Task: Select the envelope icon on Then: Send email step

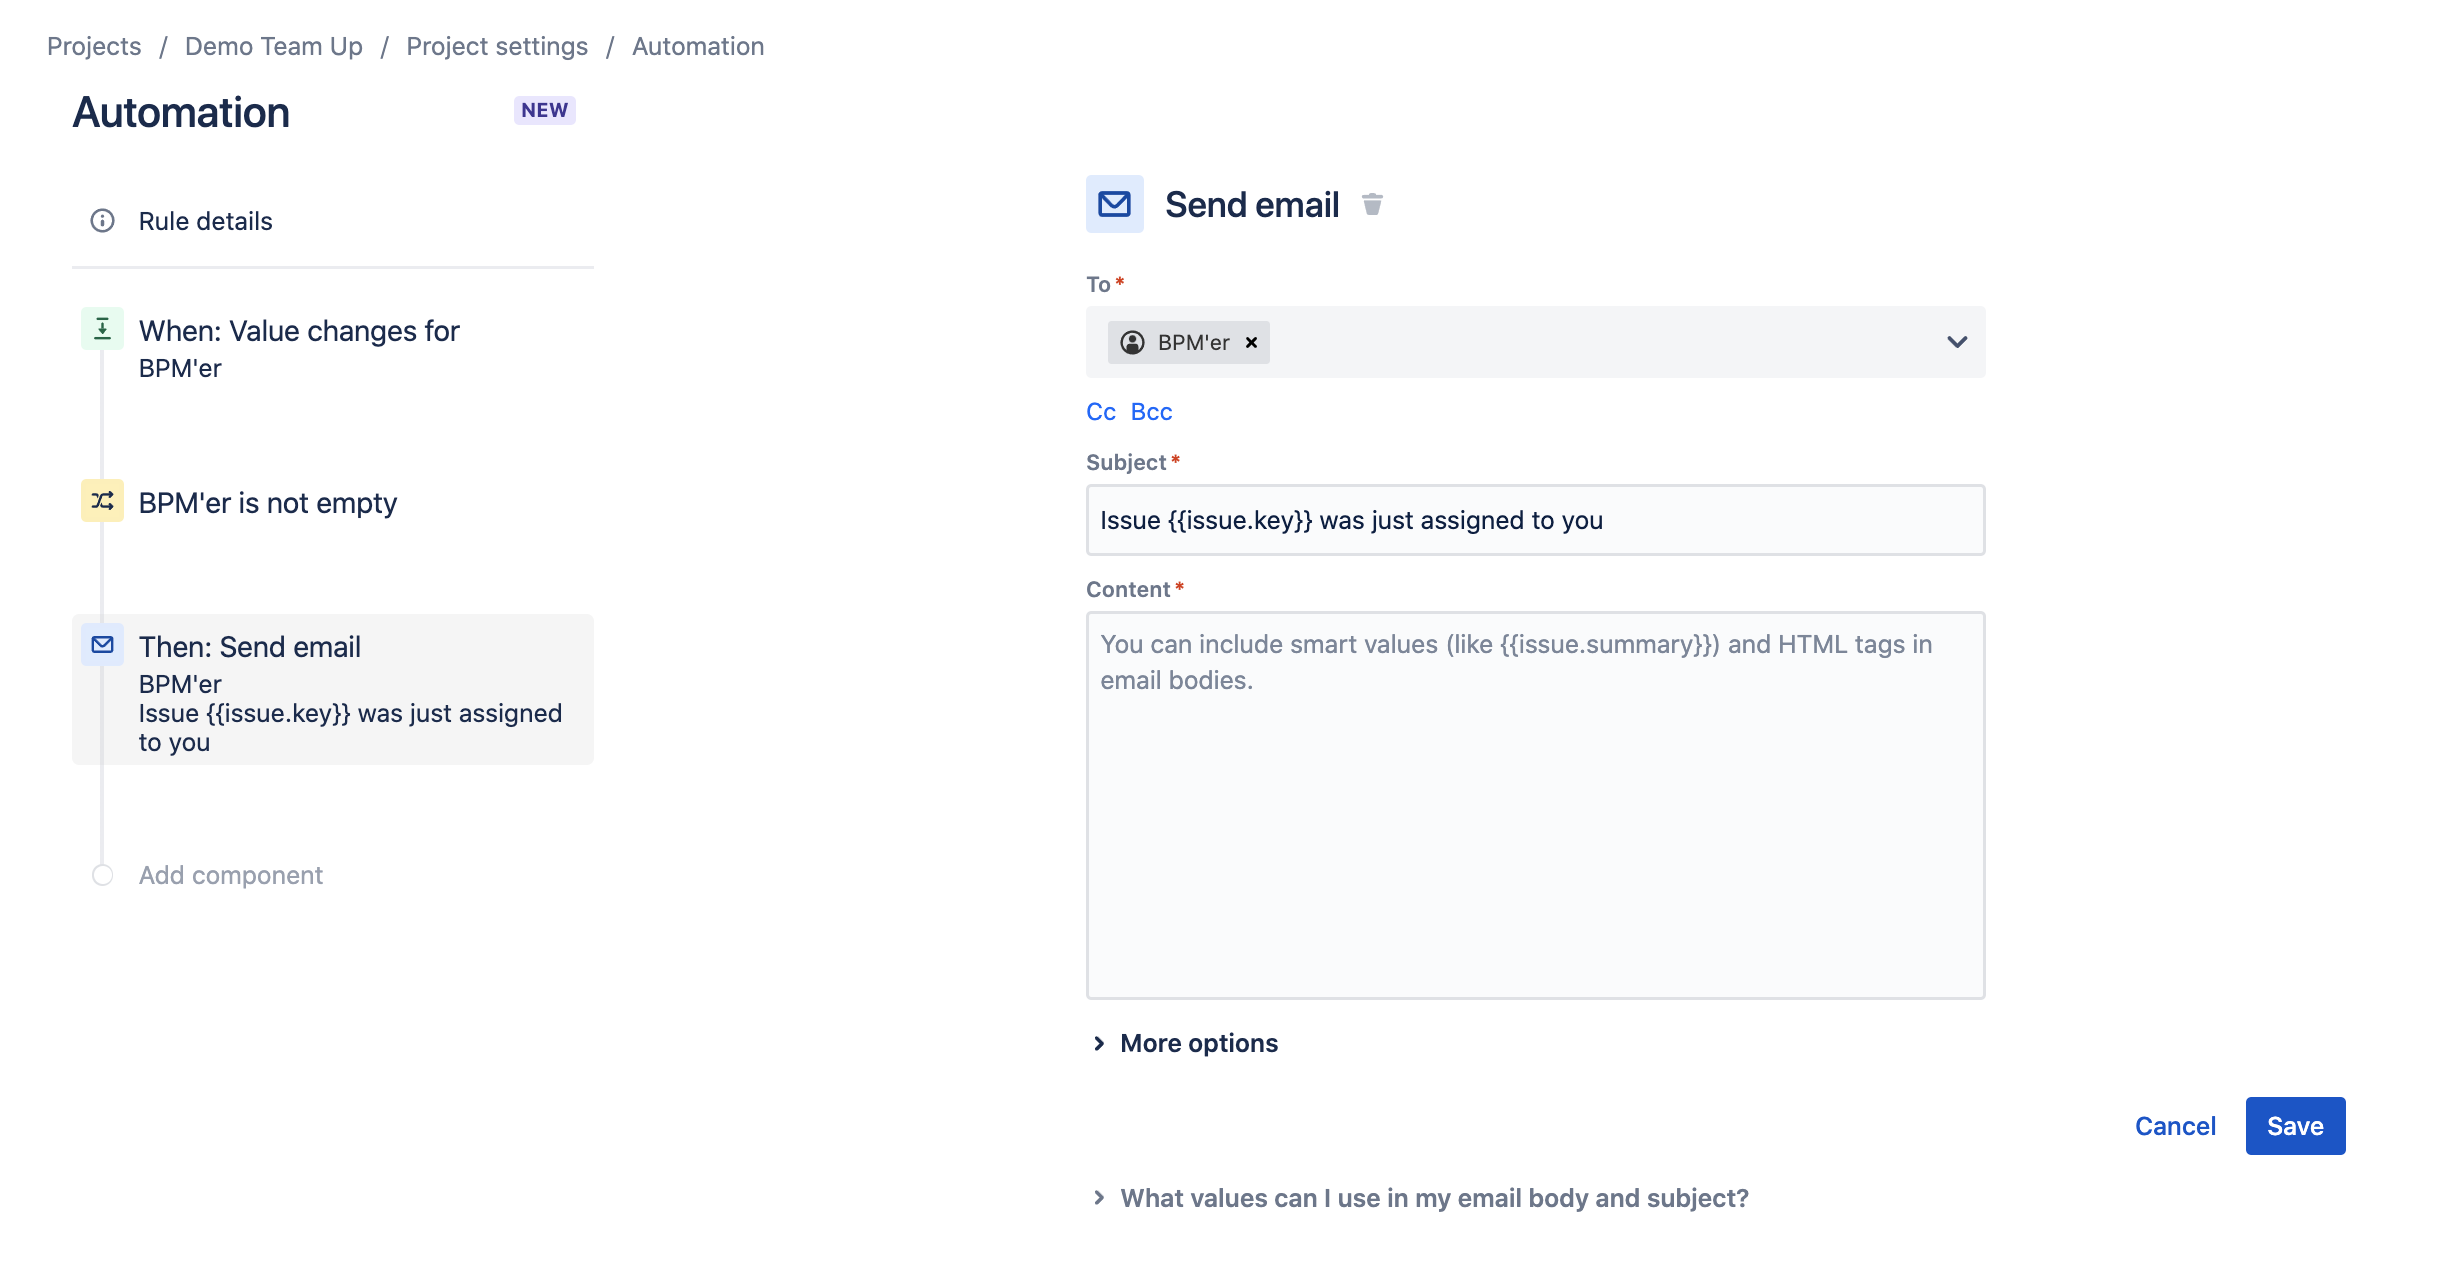Action: (x=101, y=646)
